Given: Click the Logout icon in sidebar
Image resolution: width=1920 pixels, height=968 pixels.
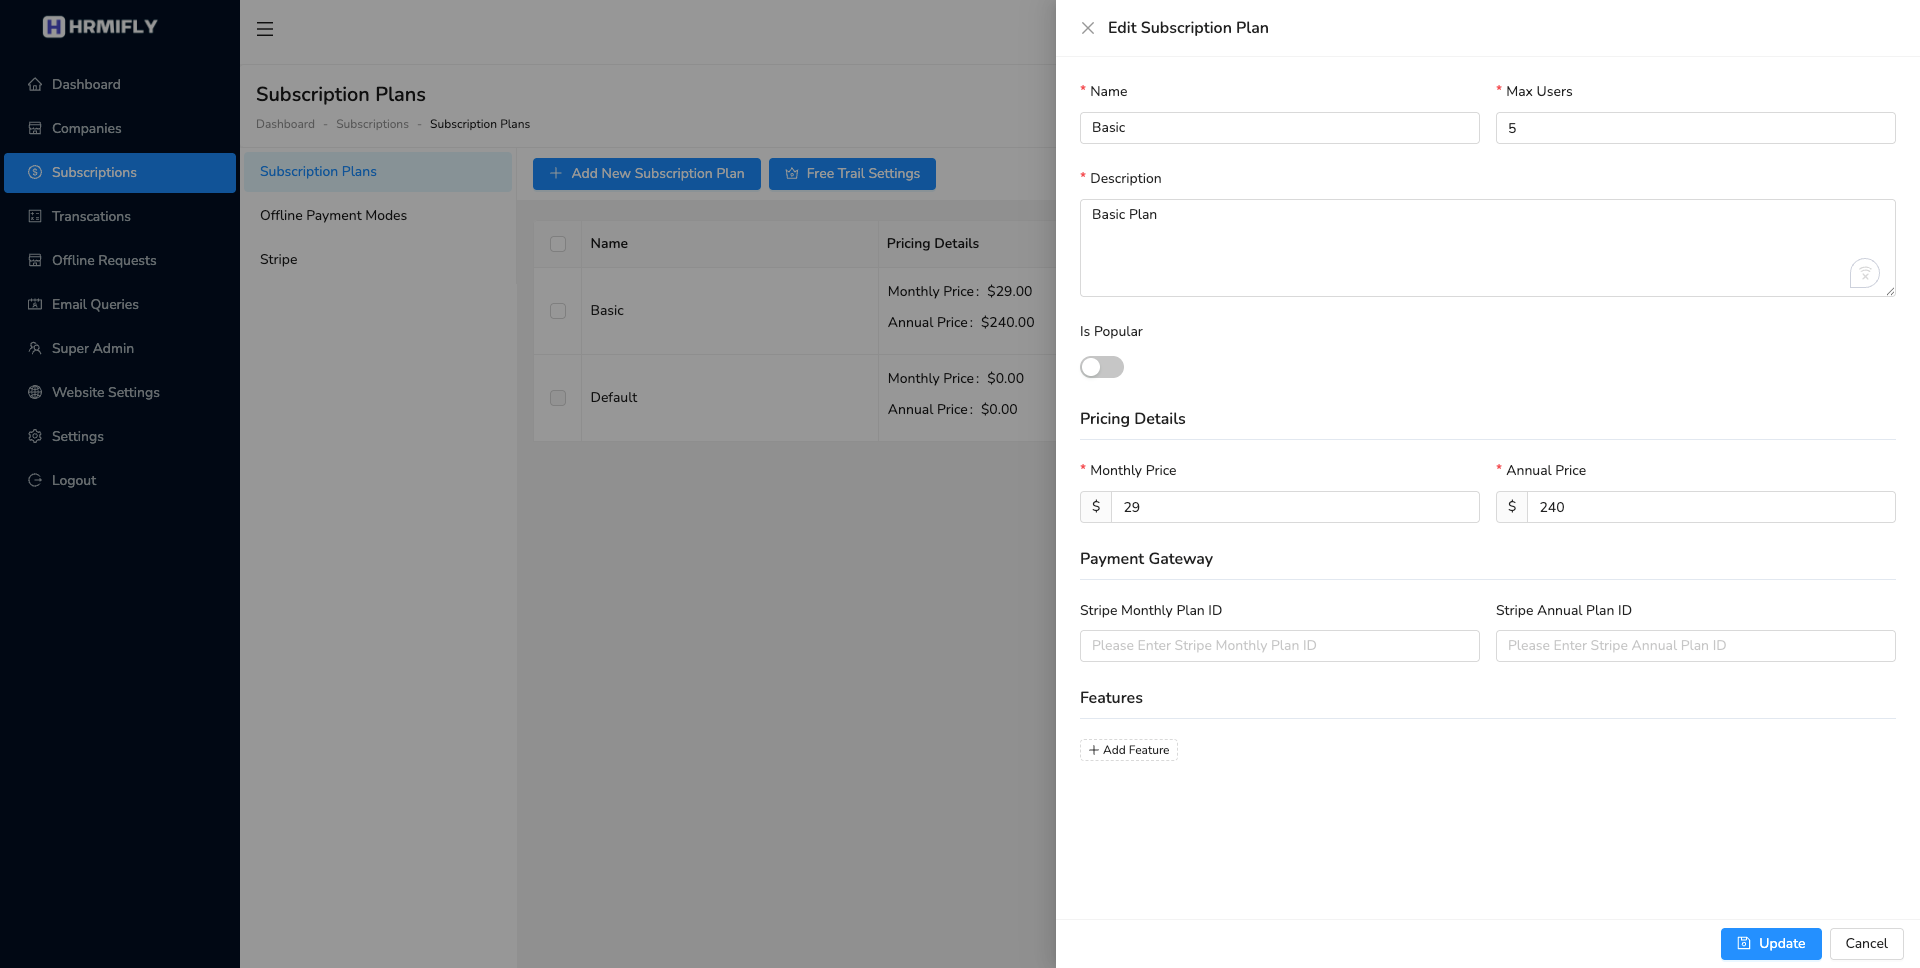Looking at the screenshot, I should pos(35,481).
